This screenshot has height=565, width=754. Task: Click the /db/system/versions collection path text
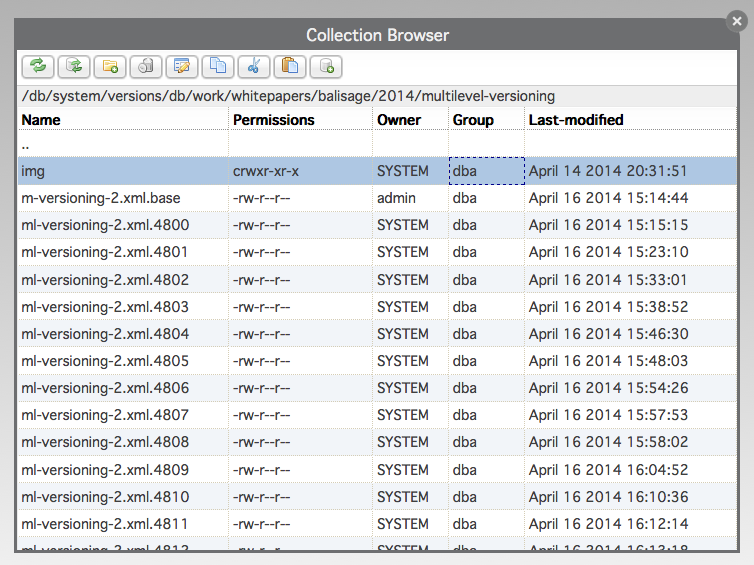click(x=288, y=96)
